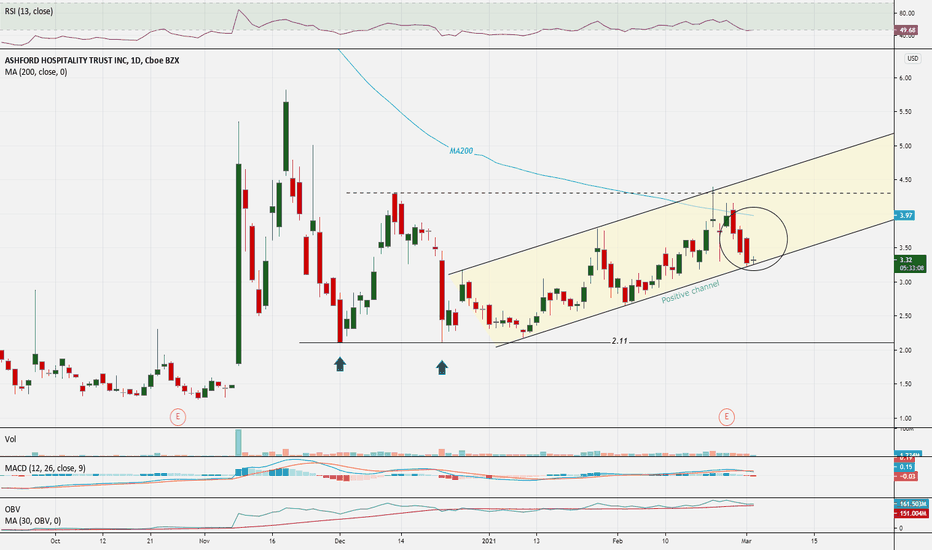
Task: Click the 2.50 price axis label
Action: coord(906,316)
